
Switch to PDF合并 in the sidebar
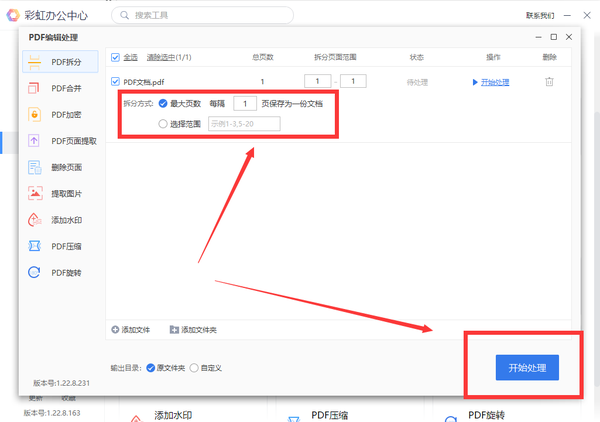click(x=62, y=89)
